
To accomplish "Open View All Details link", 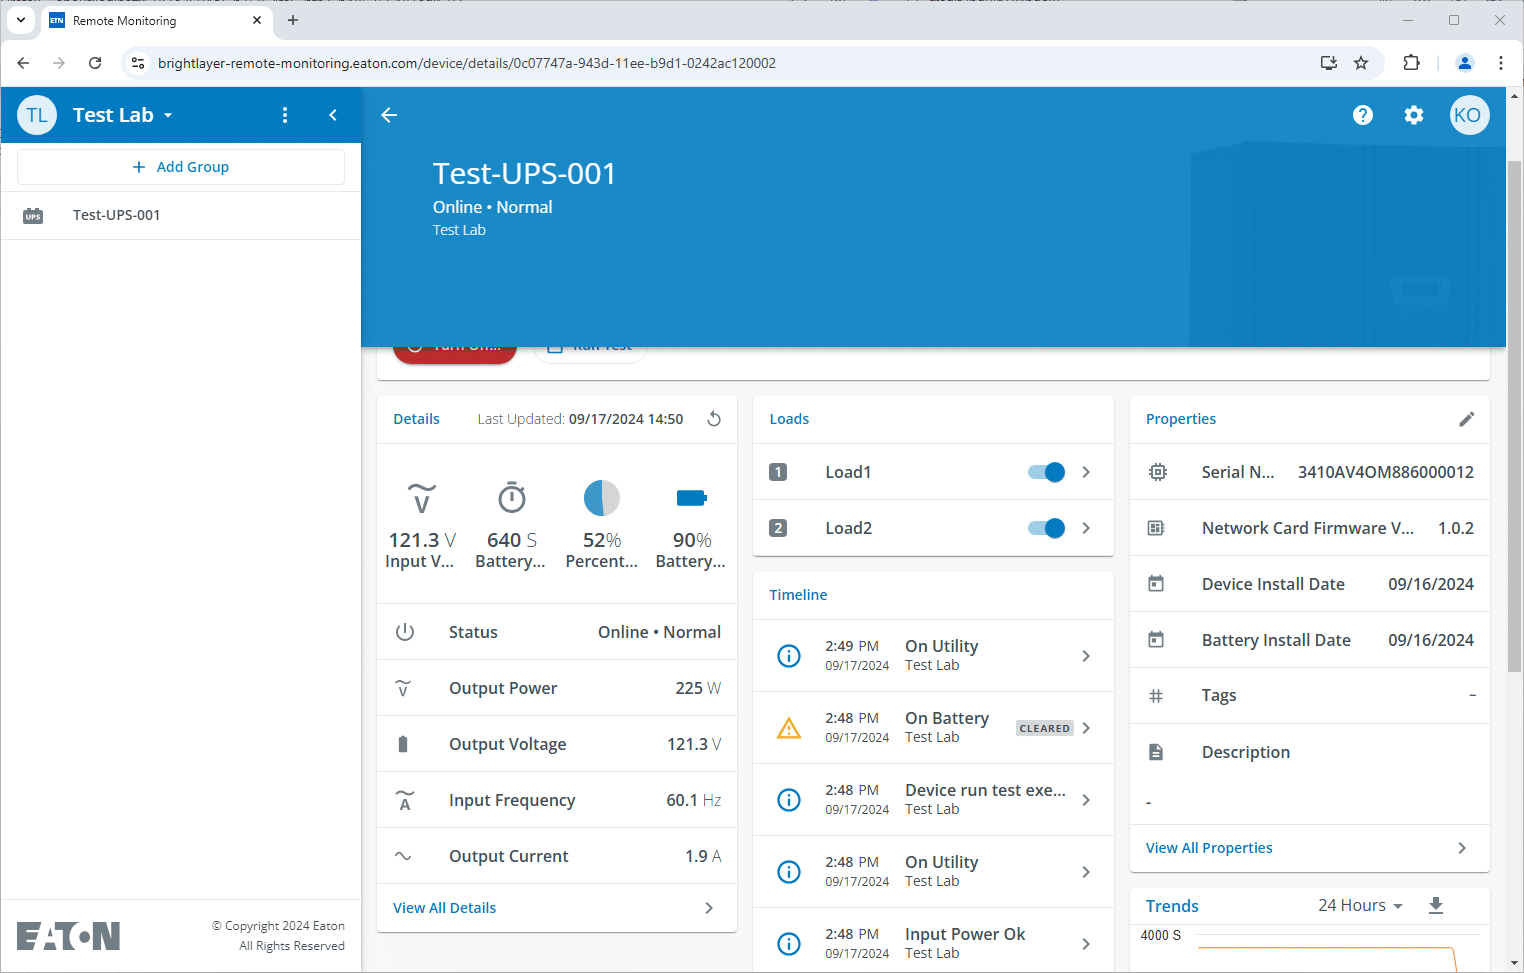I will point(557,908).
